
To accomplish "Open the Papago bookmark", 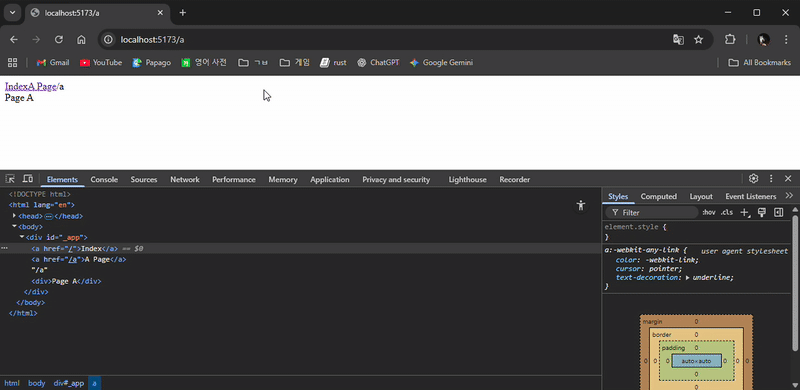I will click(152, 62).
